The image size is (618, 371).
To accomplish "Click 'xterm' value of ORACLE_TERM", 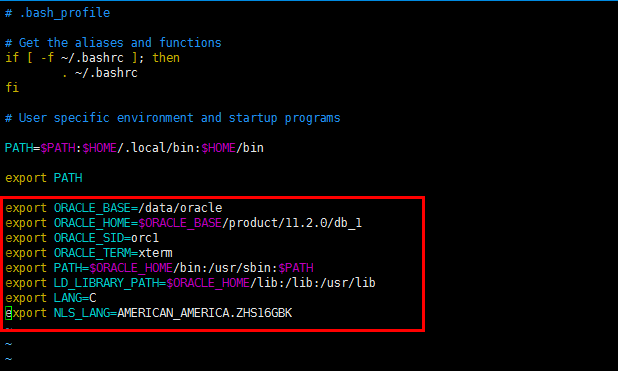I will [155, 253].
